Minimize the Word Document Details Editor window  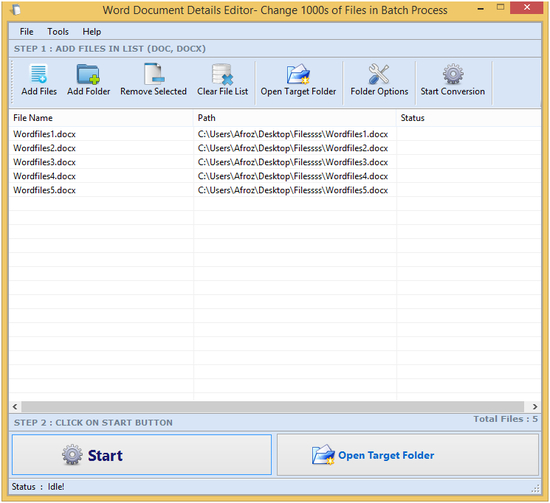tap(481, 8)
